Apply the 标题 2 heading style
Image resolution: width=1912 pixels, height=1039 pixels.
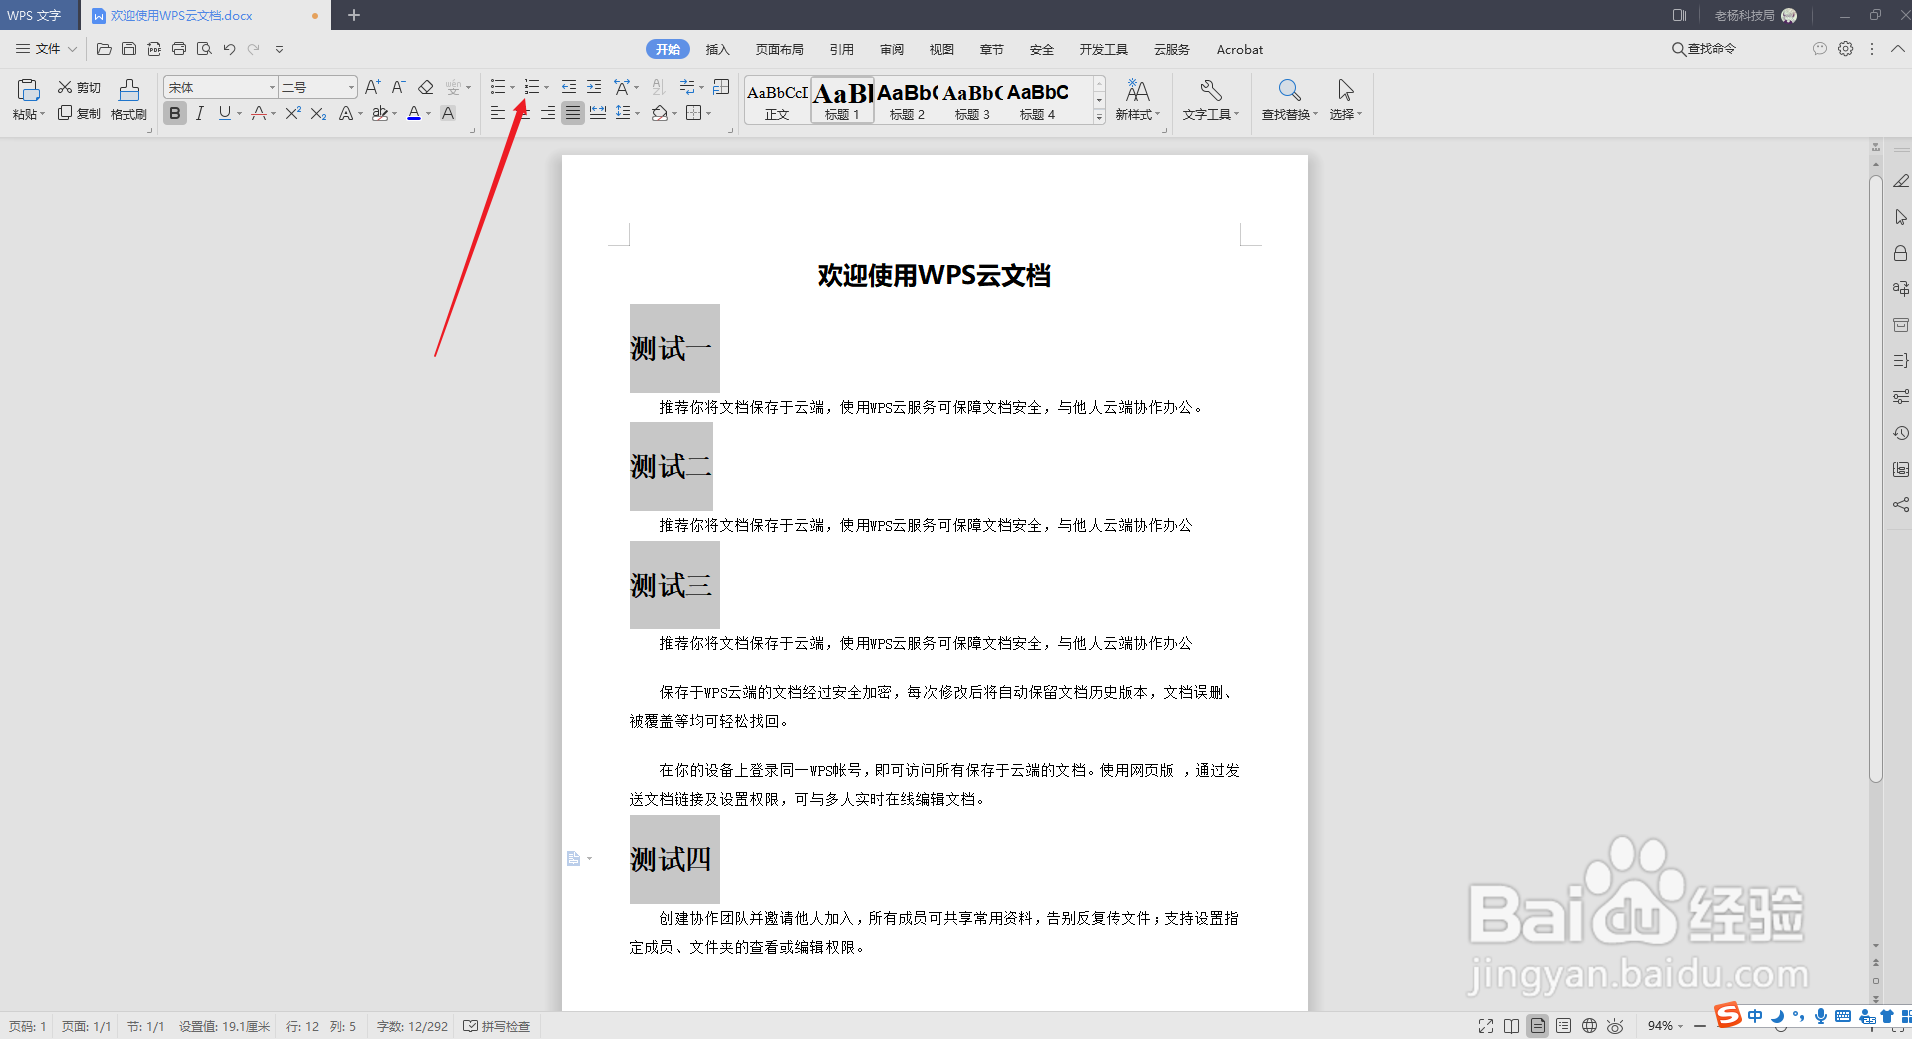click(907, 100)
